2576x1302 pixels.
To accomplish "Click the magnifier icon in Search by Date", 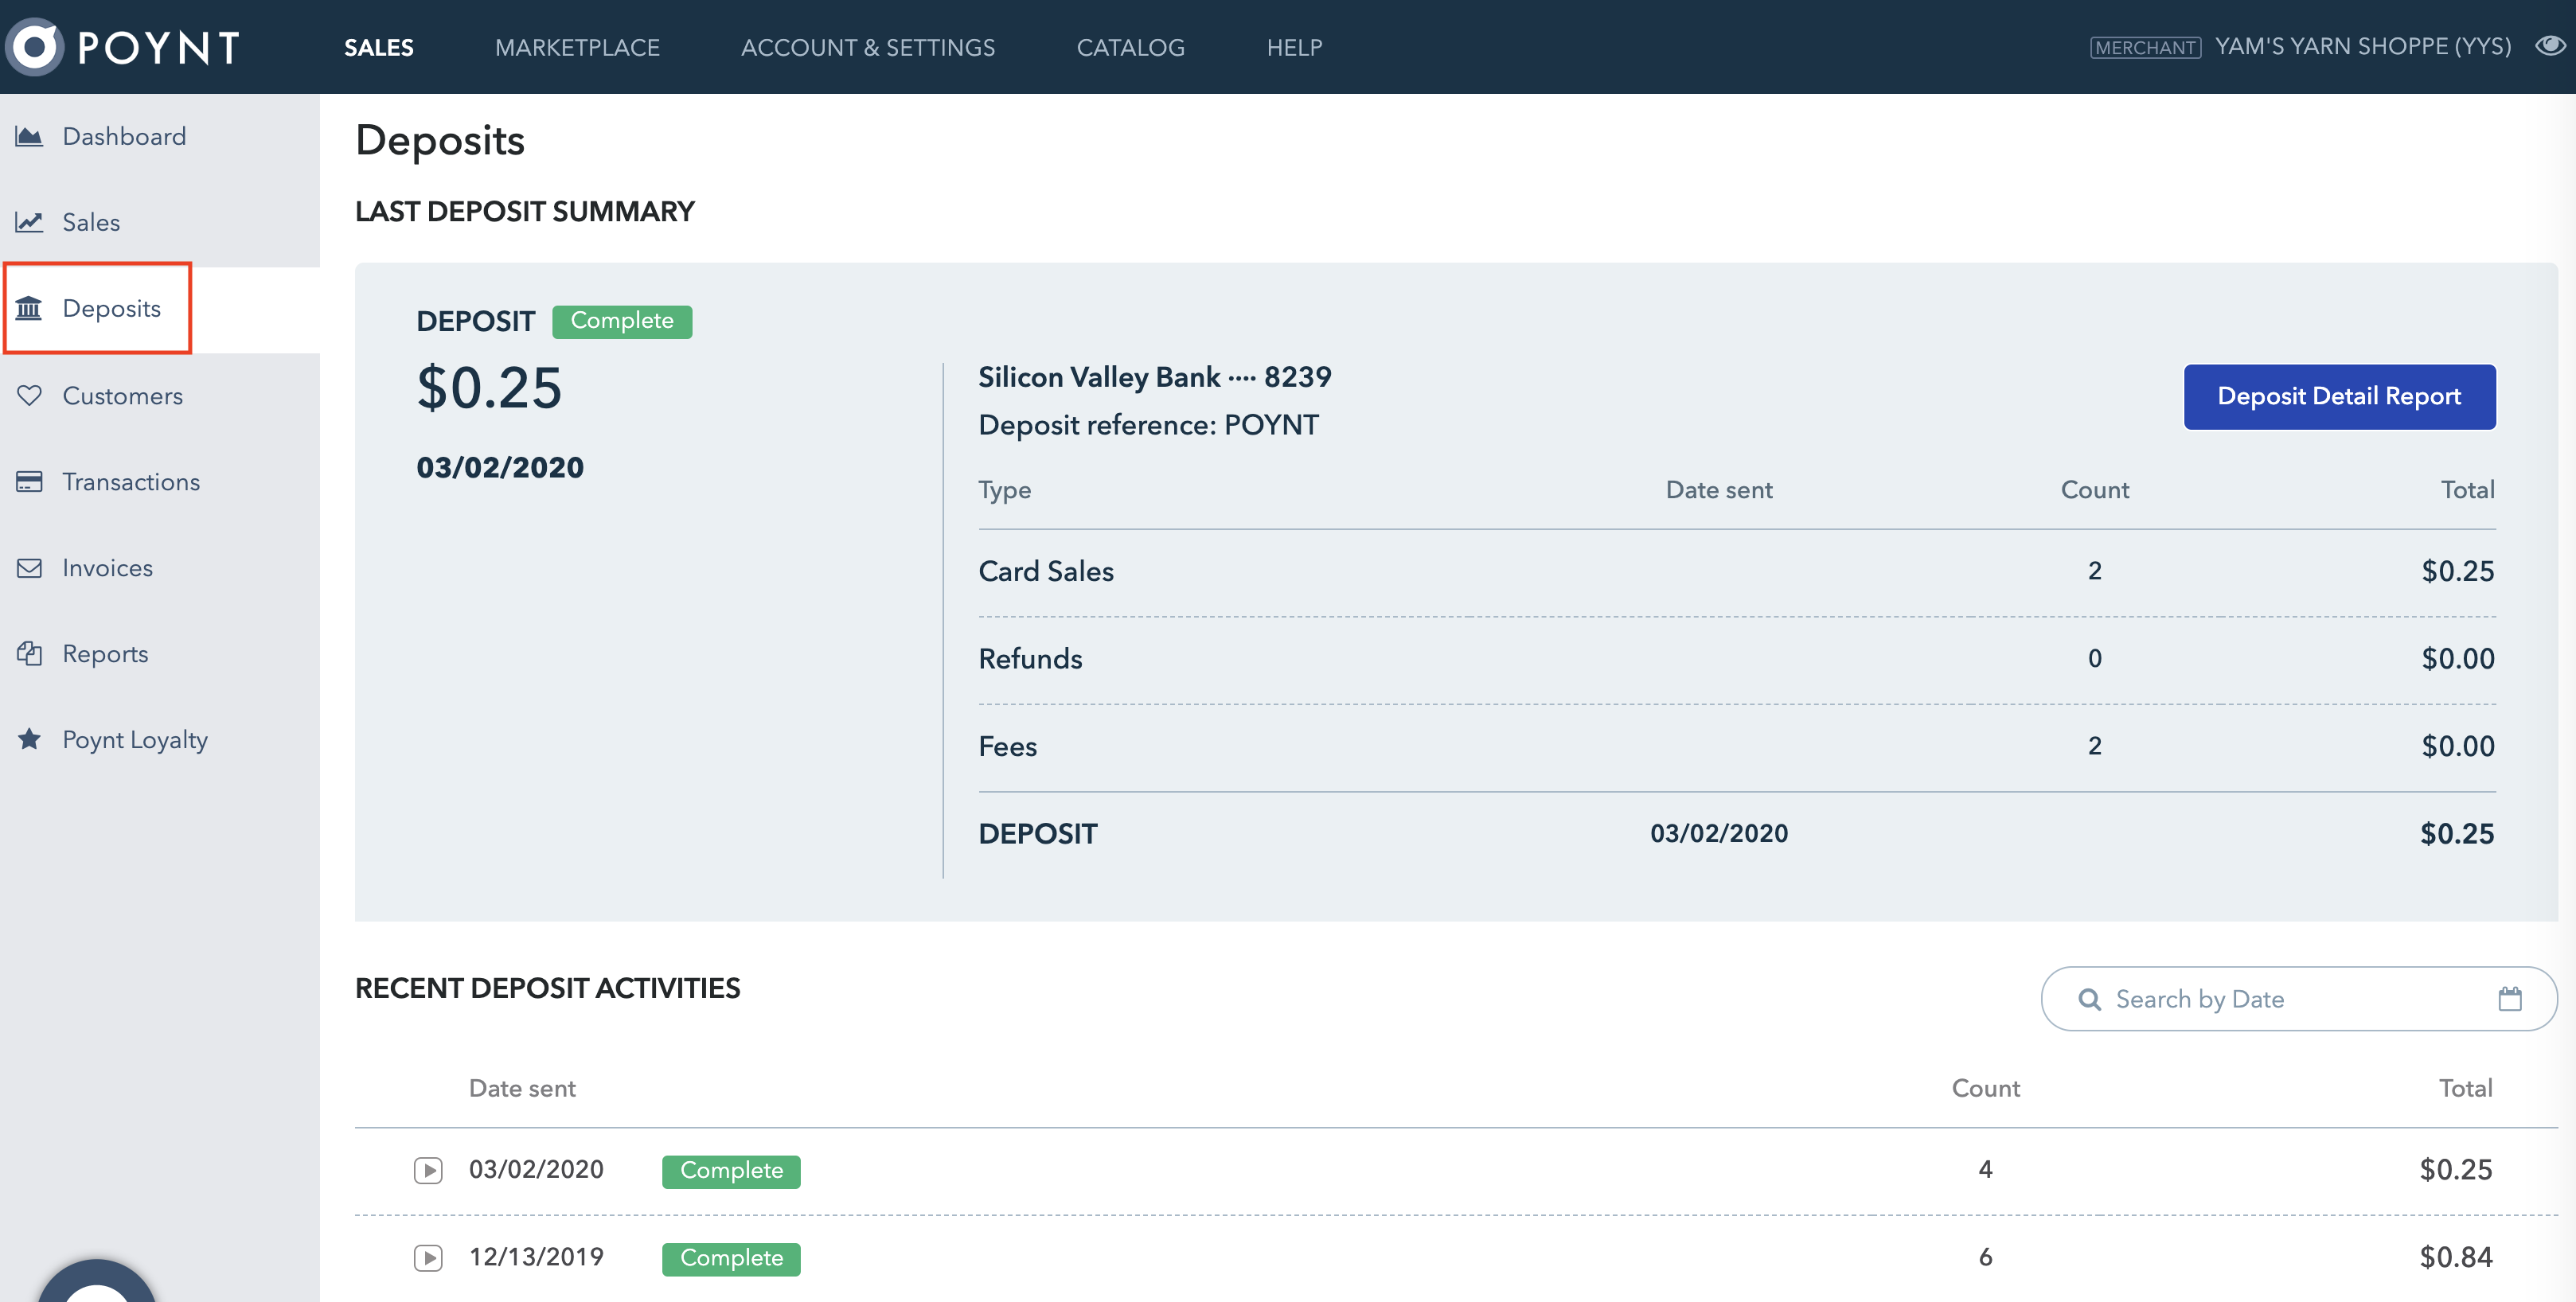I will (2089, 999).
